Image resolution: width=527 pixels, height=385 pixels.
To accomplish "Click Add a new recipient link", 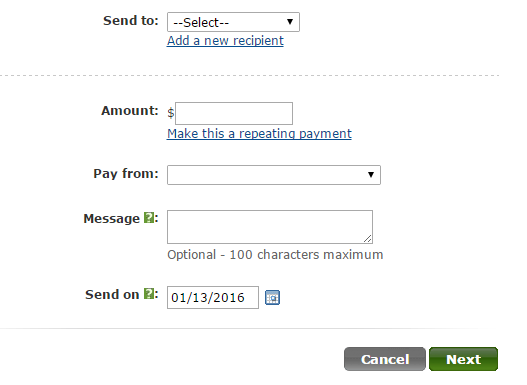I will pyautogui.click(x=225, y=41).
